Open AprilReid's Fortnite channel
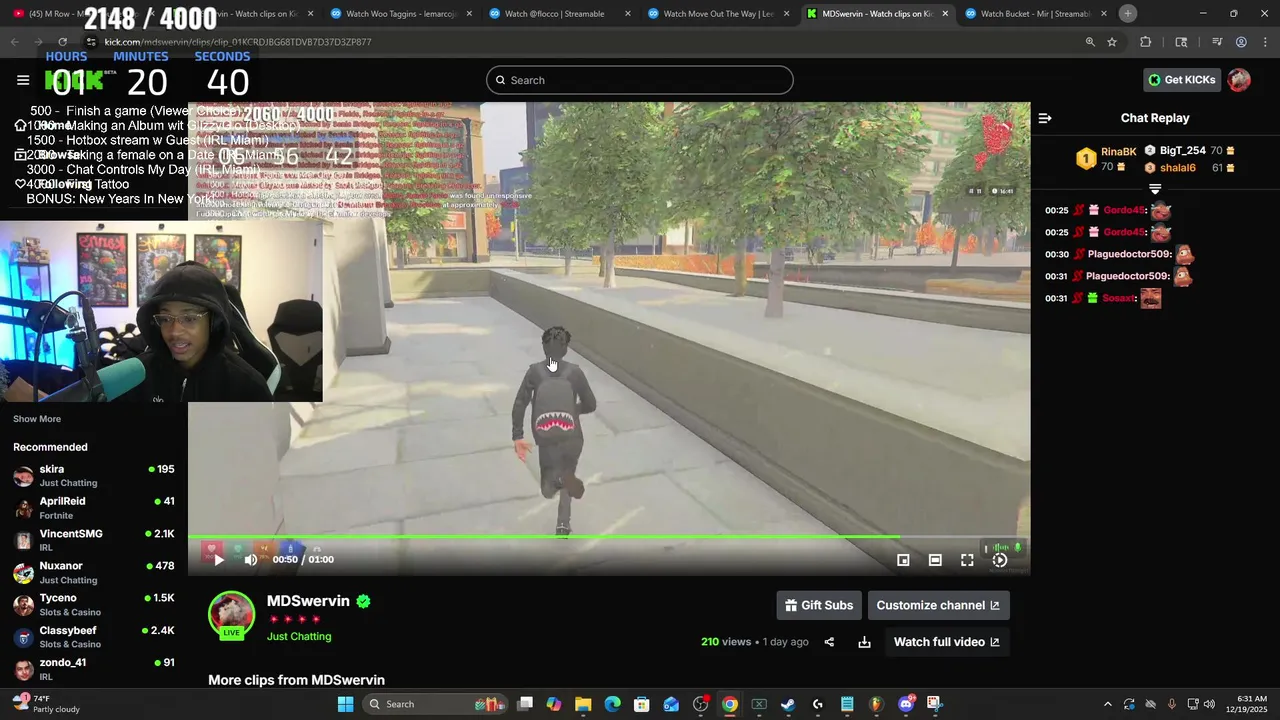Viewport: 1280px width, 720px height. [x=94, y=508]
